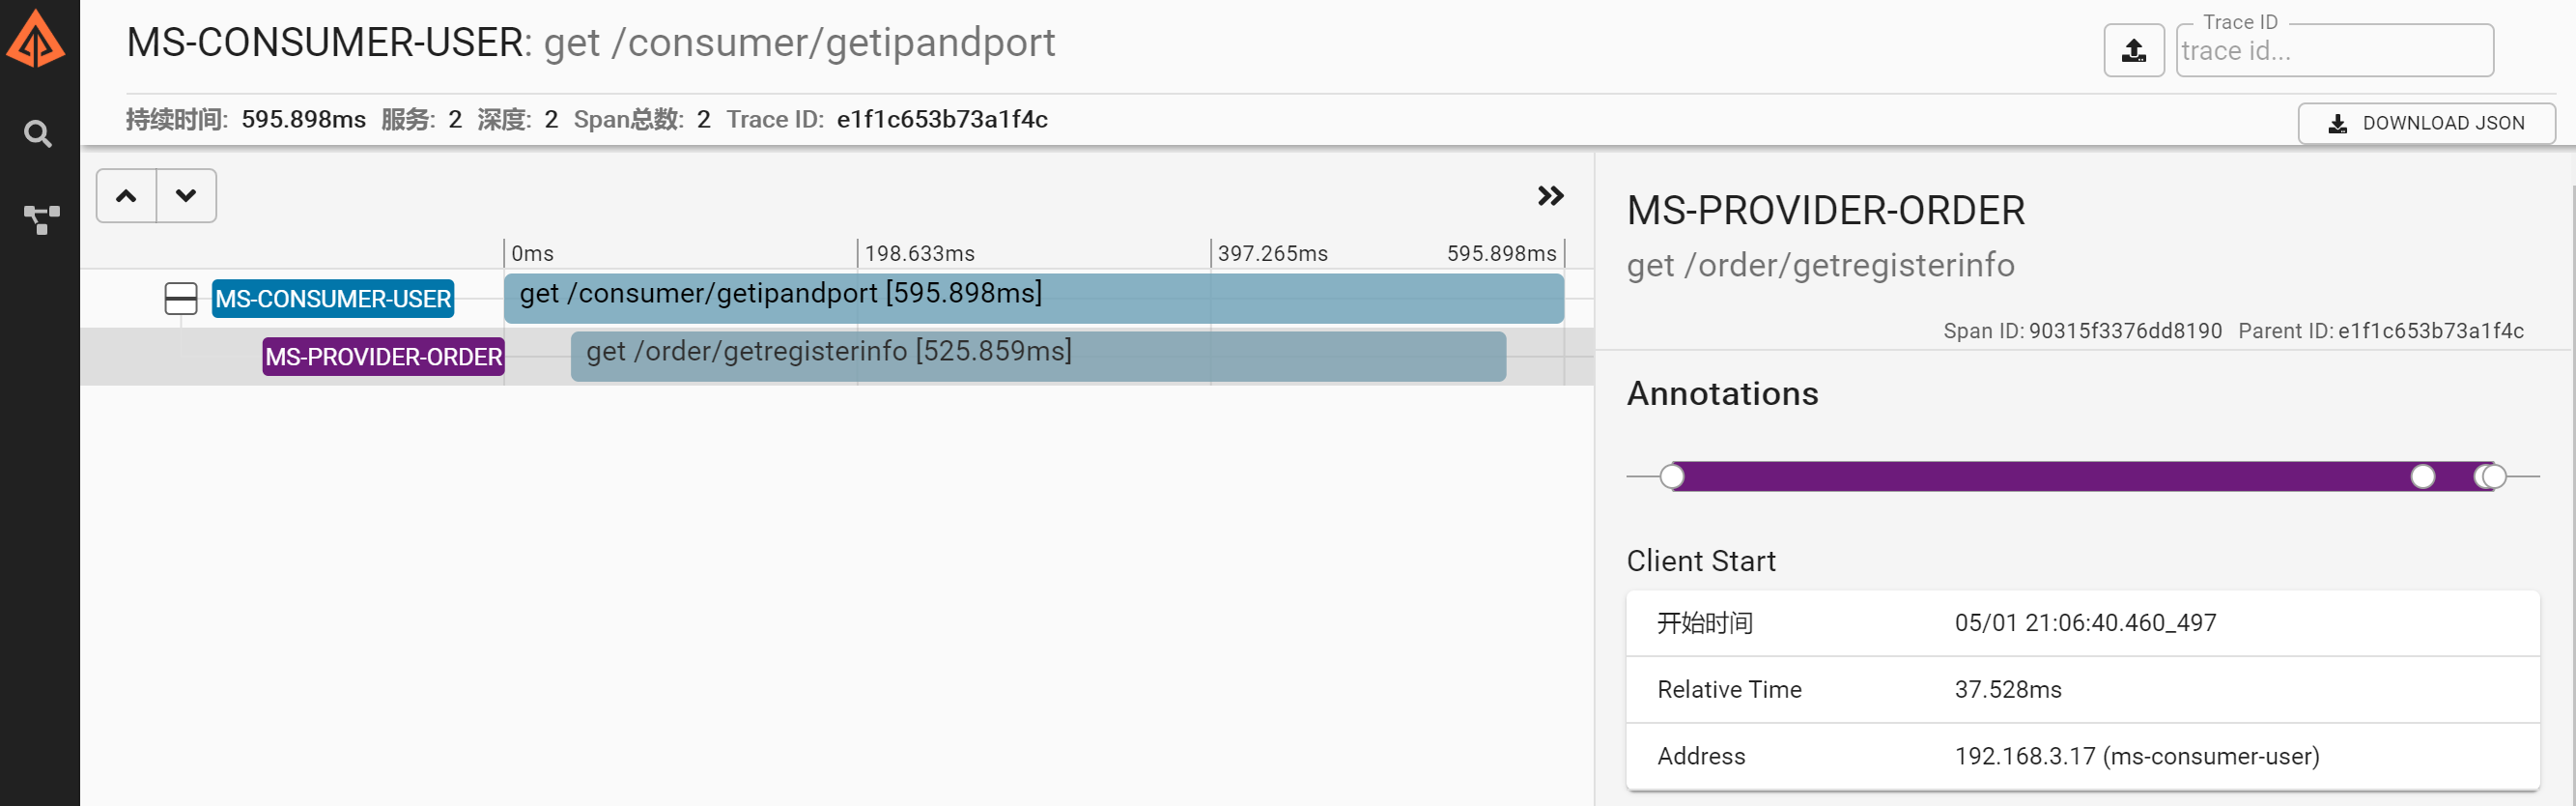Screen dimensions: 2576x806
Task: Select the MS-CONSUMER-USER service label
Action: [333, 299]
